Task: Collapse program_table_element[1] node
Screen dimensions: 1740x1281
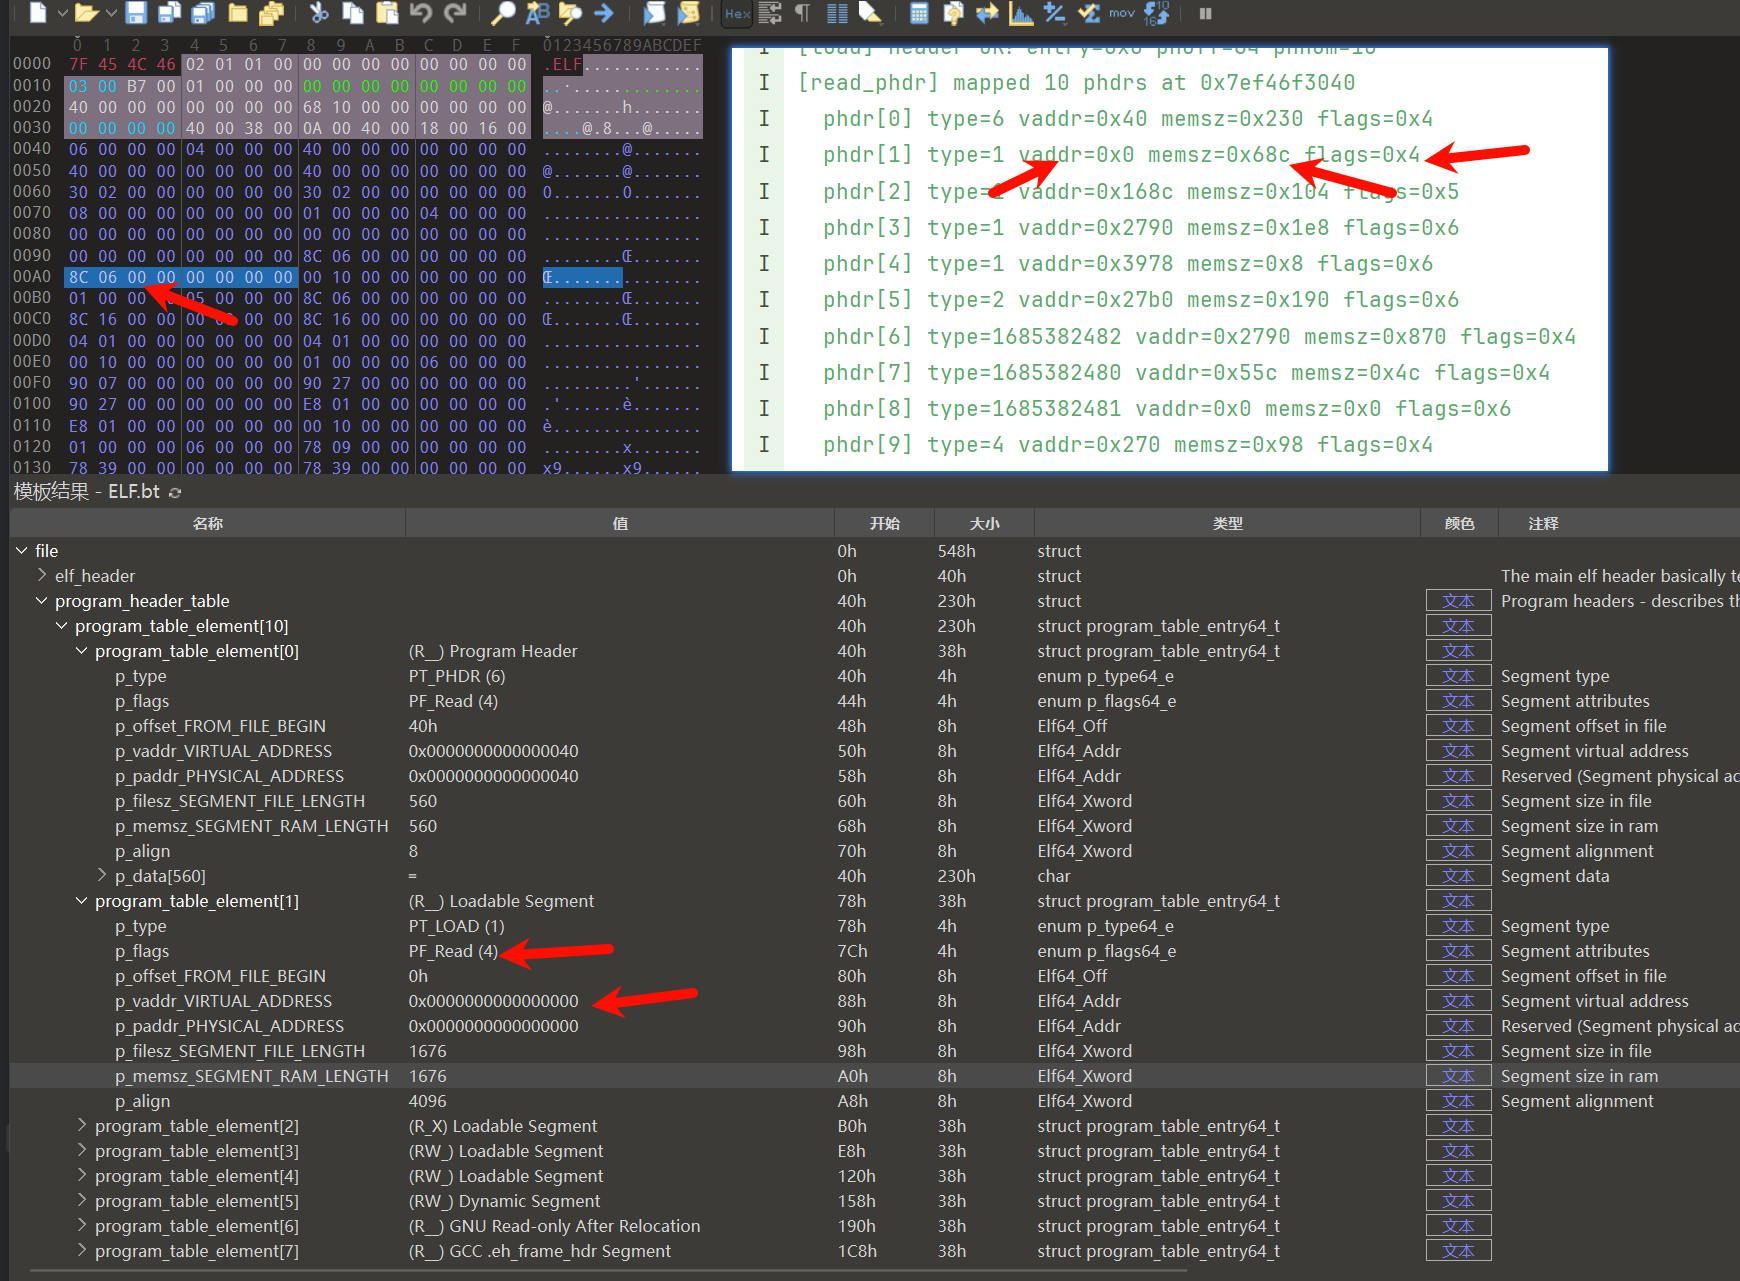Action: click(81, 901)
